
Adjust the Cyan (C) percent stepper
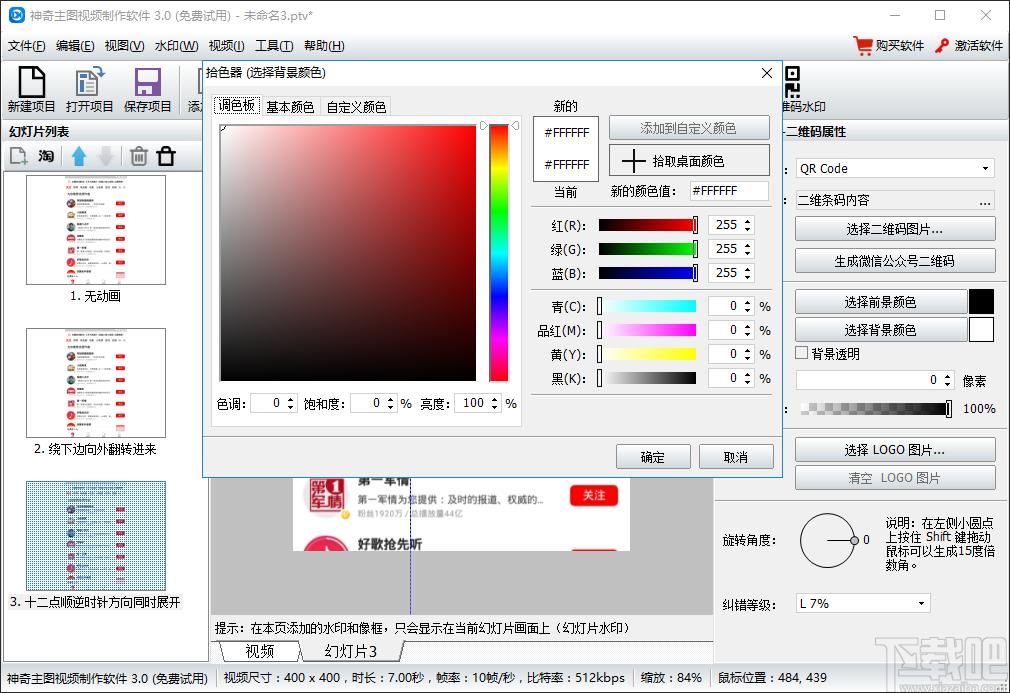coord(747,306)
